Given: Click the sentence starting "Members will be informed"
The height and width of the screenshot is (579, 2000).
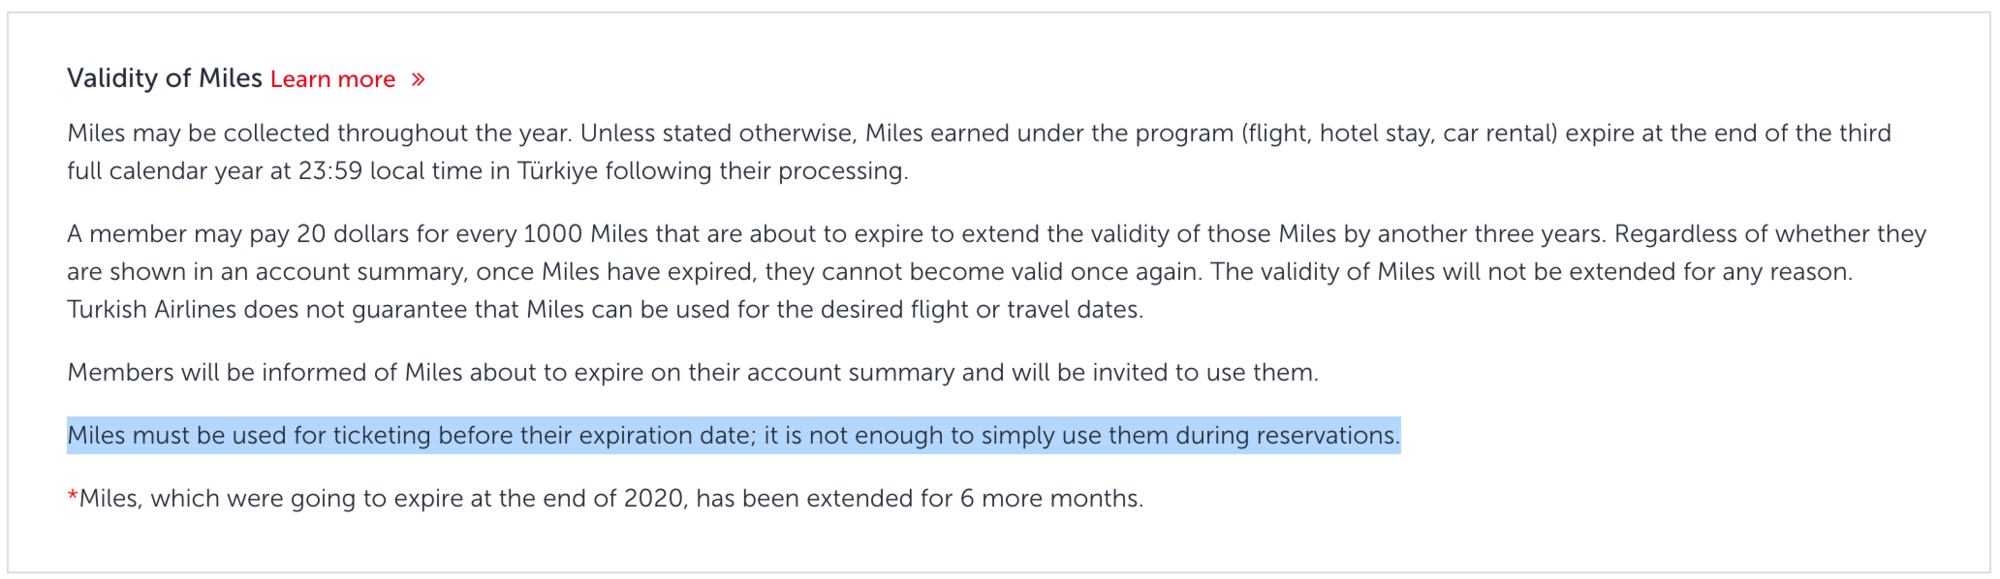Looking at the screenshot, I should point(692,373).
